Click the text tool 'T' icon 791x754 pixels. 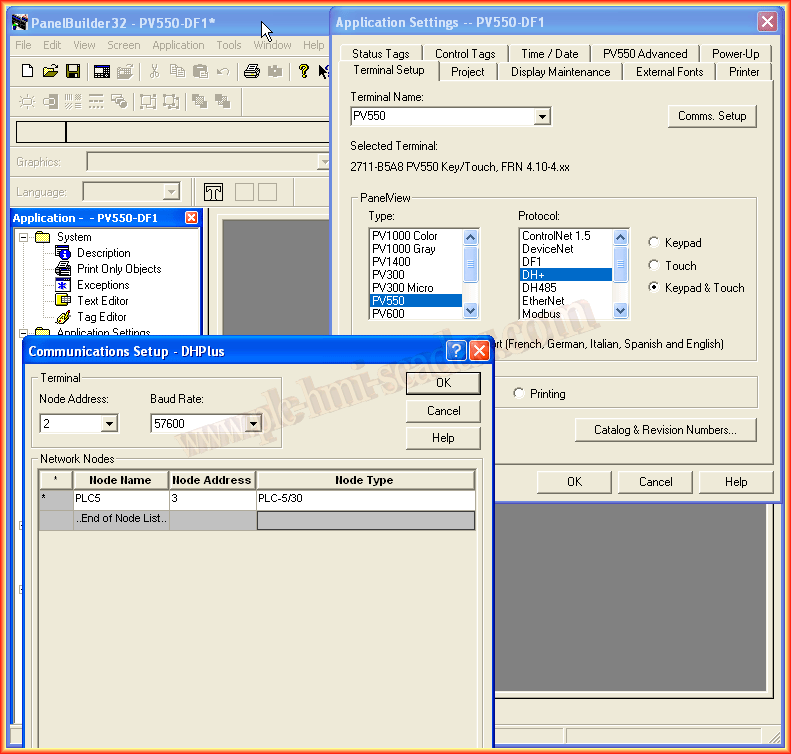213,192
